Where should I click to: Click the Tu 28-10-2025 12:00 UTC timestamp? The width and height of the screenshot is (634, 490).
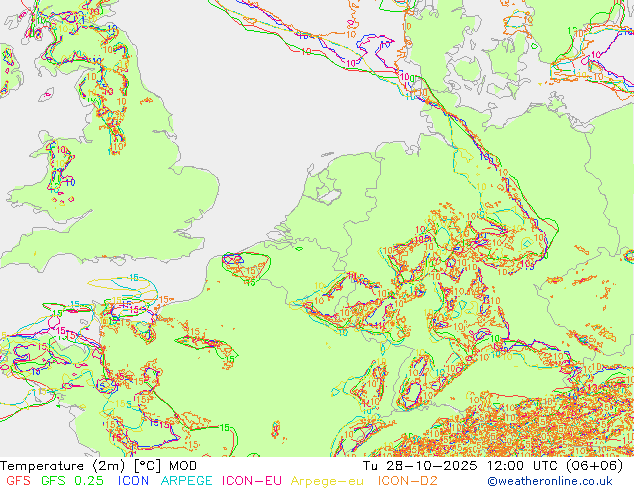[x=493, y=466]
